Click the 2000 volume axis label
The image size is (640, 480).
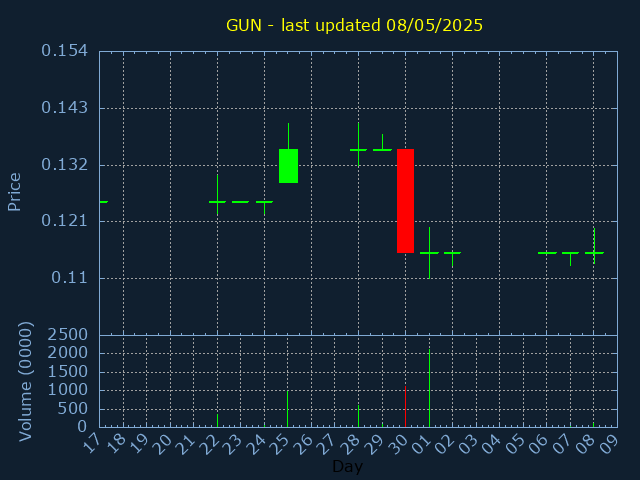[68, 353]
